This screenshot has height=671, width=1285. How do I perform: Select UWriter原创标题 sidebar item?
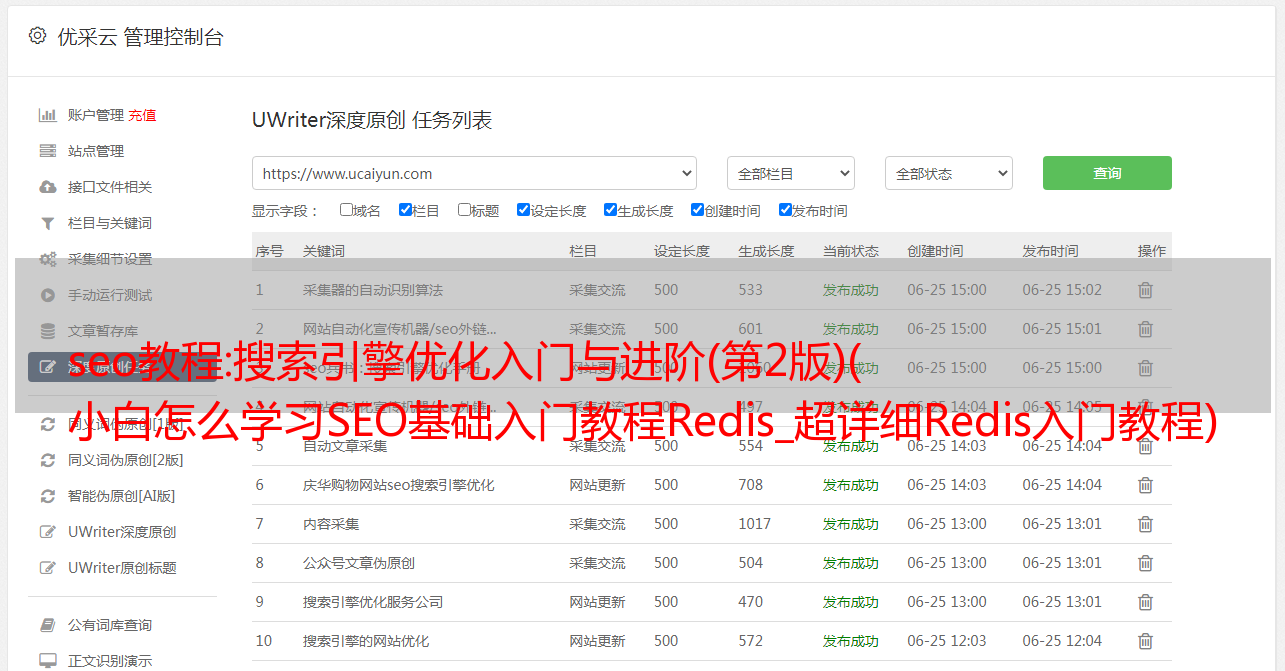click(x=122, y=568)
